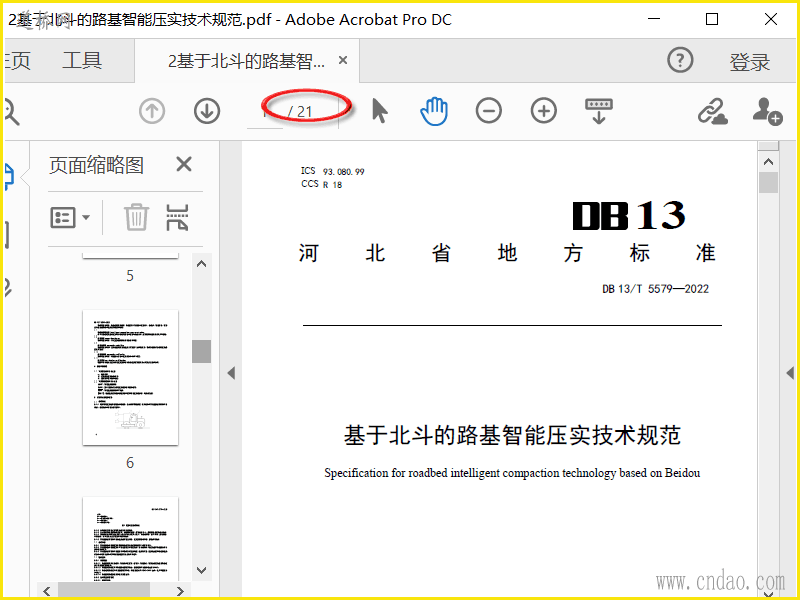This screenshot has height=600, width=800.
Task: Select the page 6 thumbnail
Action: [x=131, y=377]
